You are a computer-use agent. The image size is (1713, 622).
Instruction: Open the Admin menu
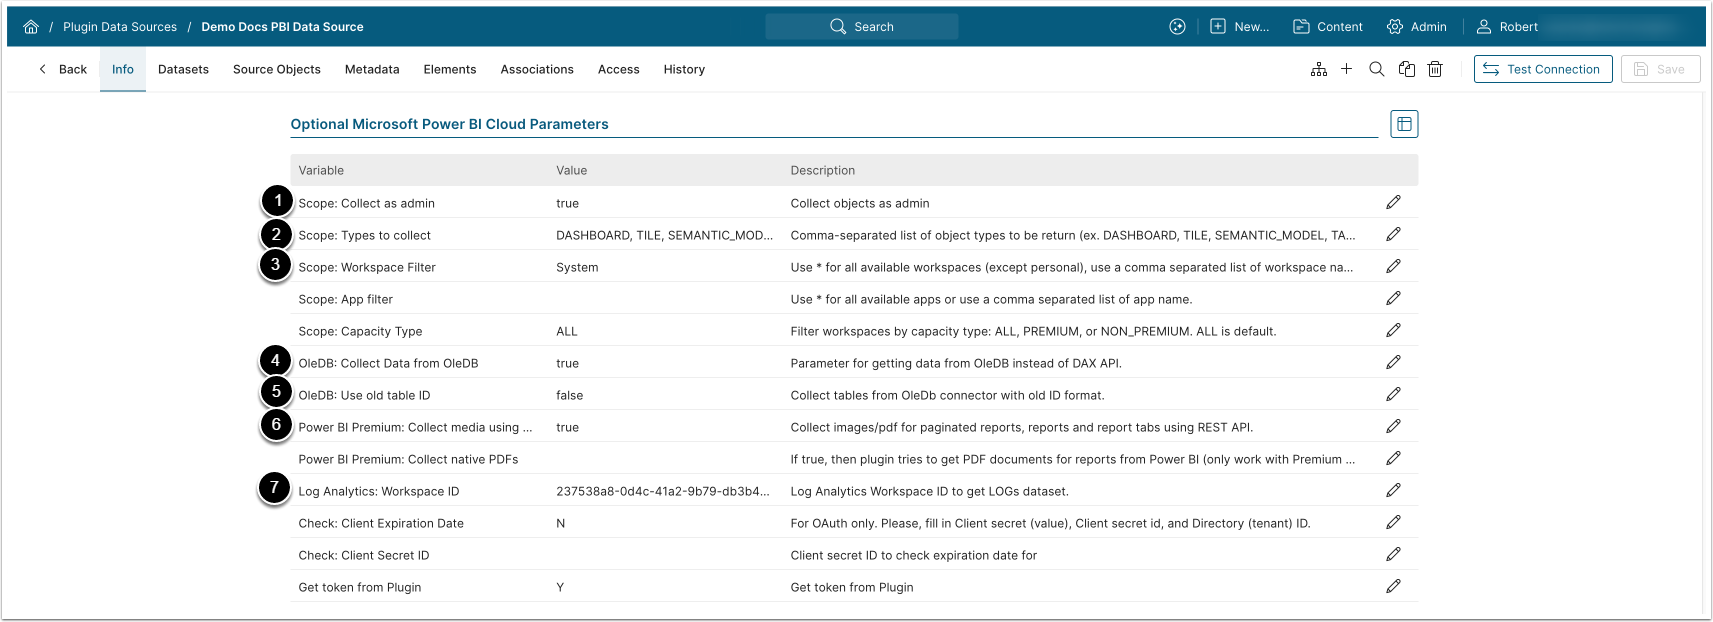pos(1416,27)
